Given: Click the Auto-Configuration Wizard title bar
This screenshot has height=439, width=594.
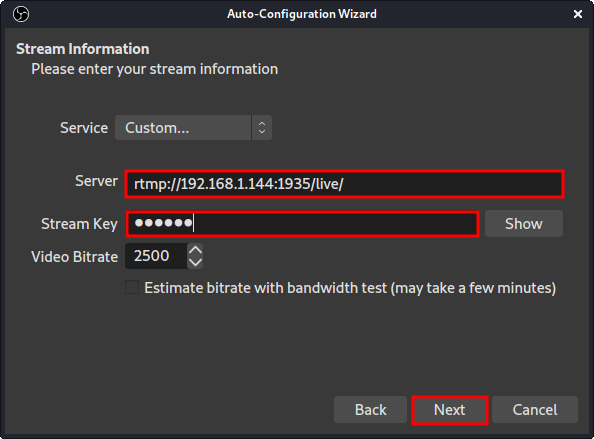Looking at the screenshot, I should [302, 14].
